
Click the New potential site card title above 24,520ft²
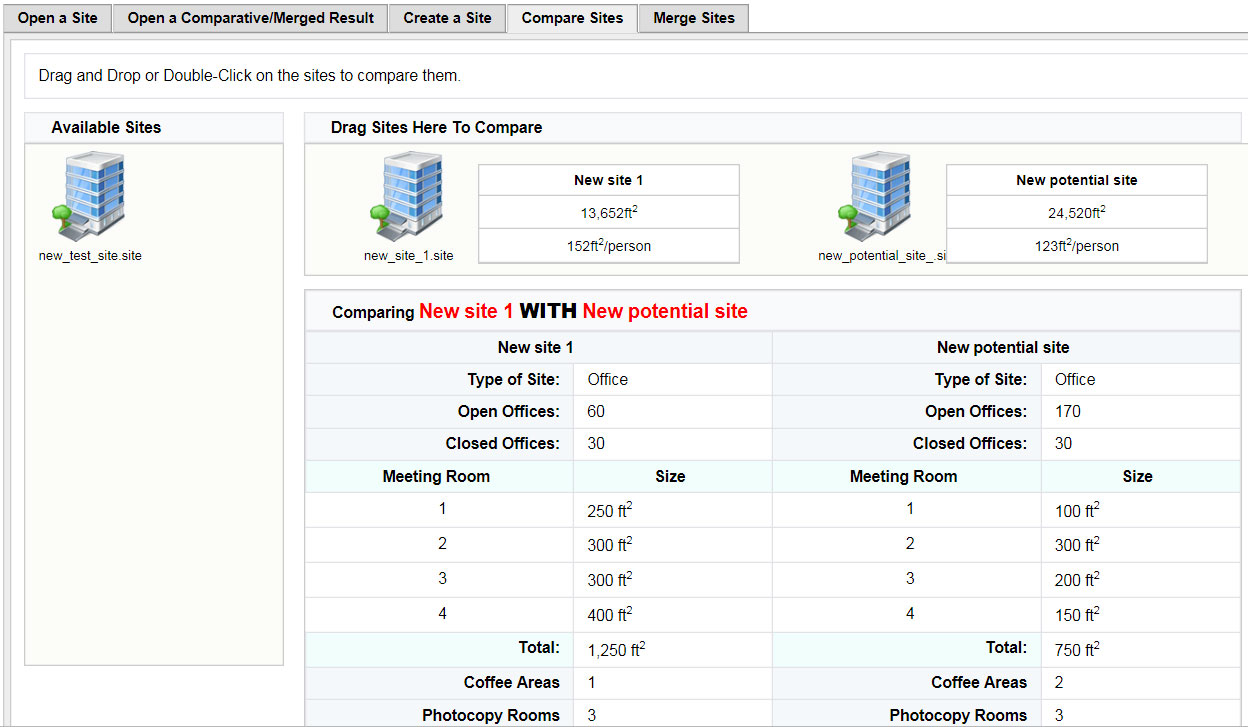(1076, 180)
